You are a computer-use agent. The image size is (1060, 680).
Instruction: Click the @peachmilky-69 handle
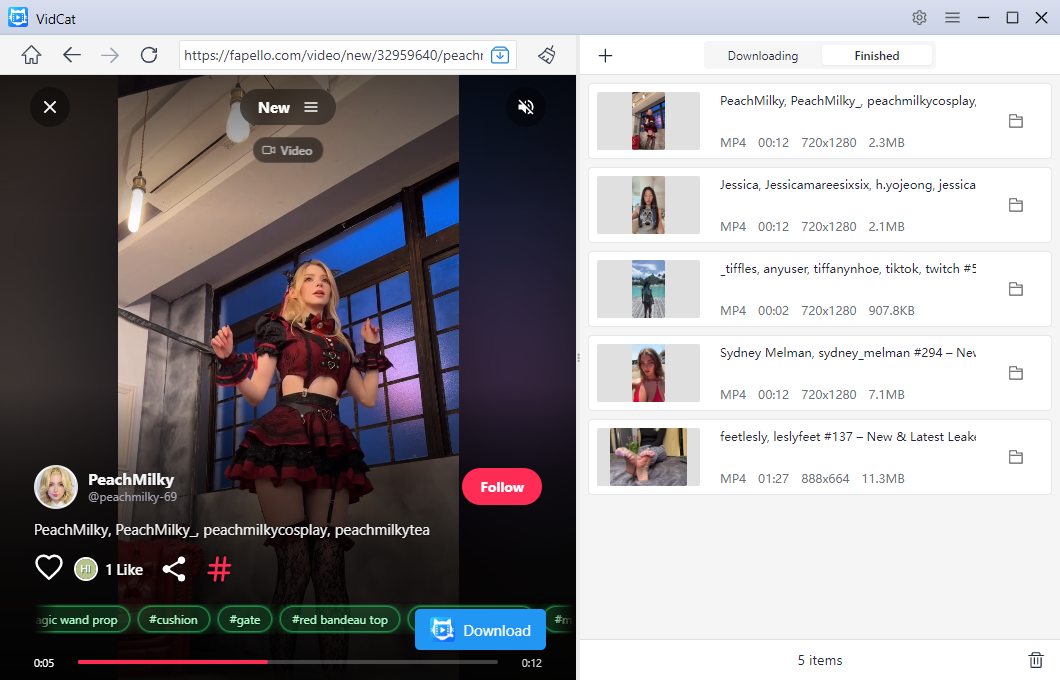pos(132,497)
